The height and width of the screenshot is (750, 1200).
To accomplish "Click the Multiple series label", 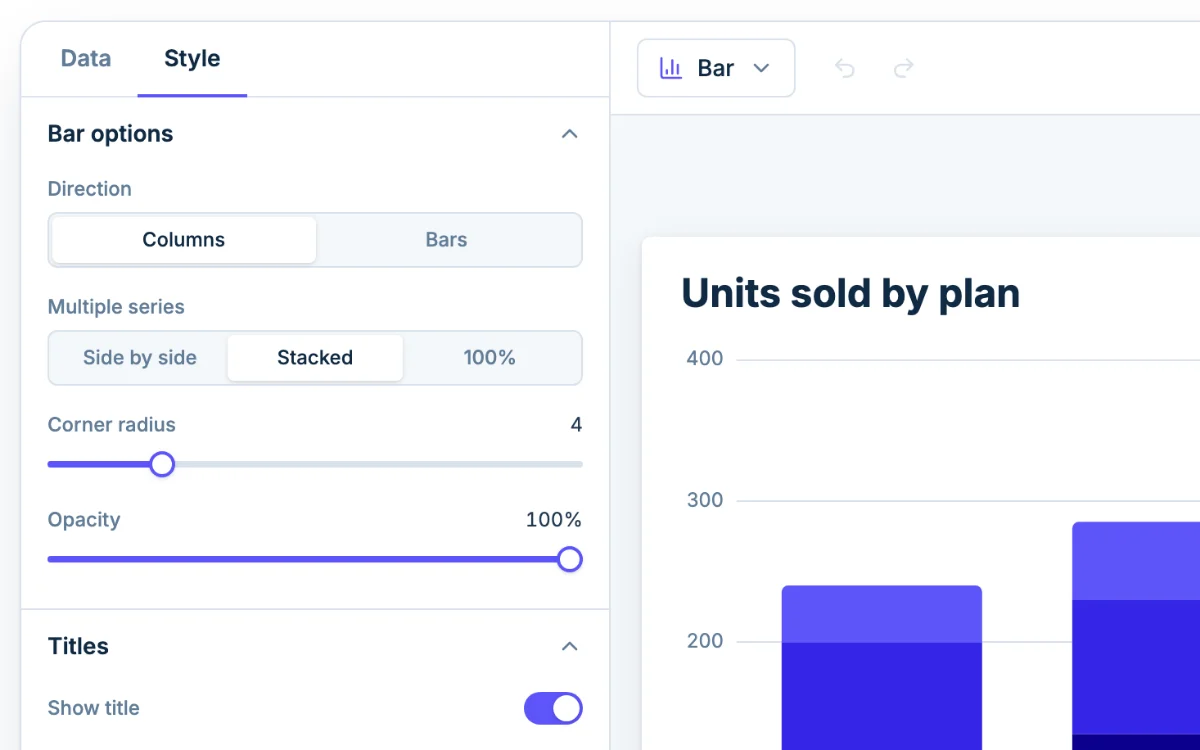I will point(116,307).
